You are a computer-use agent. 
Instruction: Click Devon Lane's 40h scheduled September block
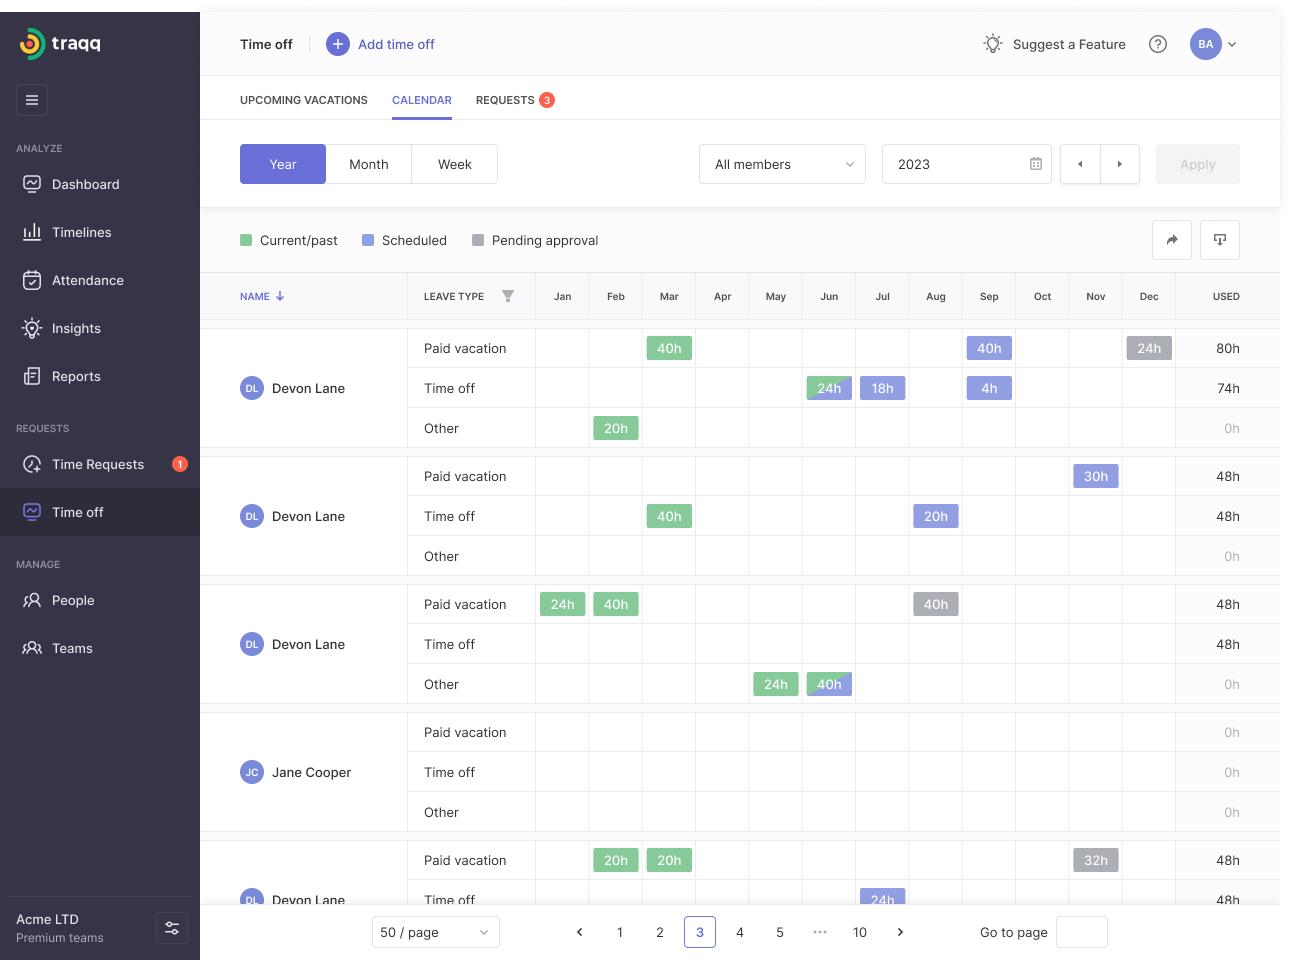[x=989, y=348]
